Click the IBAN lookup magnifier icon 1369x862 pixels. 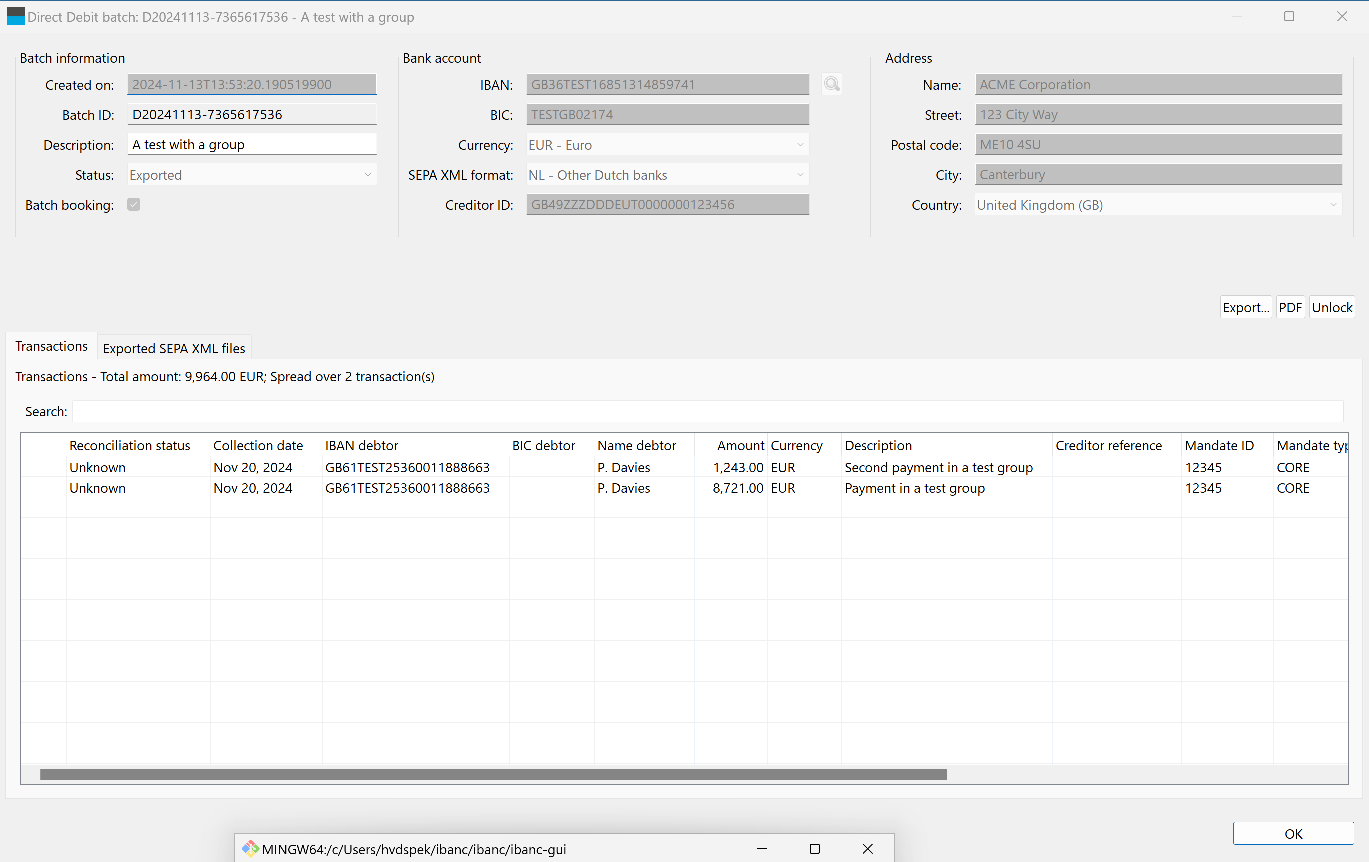pyautogui.click(x=832, y=84)
